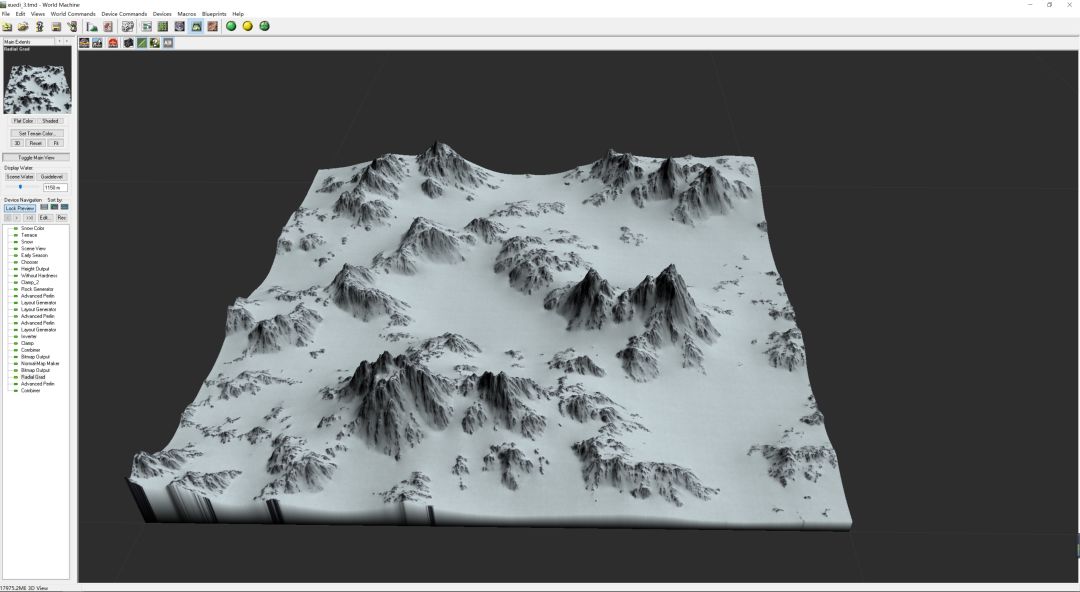The height and width of the screenshot is (592, 1080).
Task: Open the Blueprints menu
Action: coord(215,14)
